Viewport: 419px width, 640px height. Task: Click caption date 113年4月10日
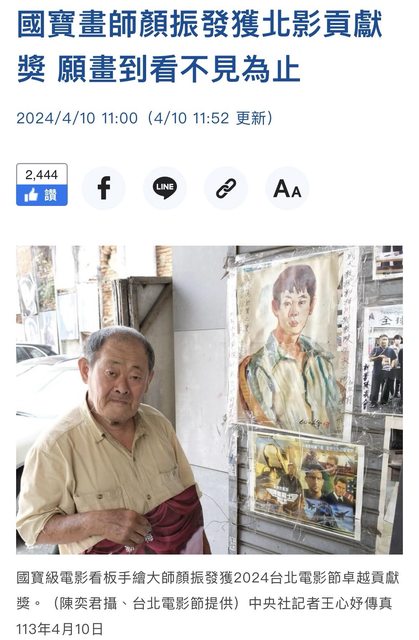tap(60, 629)
